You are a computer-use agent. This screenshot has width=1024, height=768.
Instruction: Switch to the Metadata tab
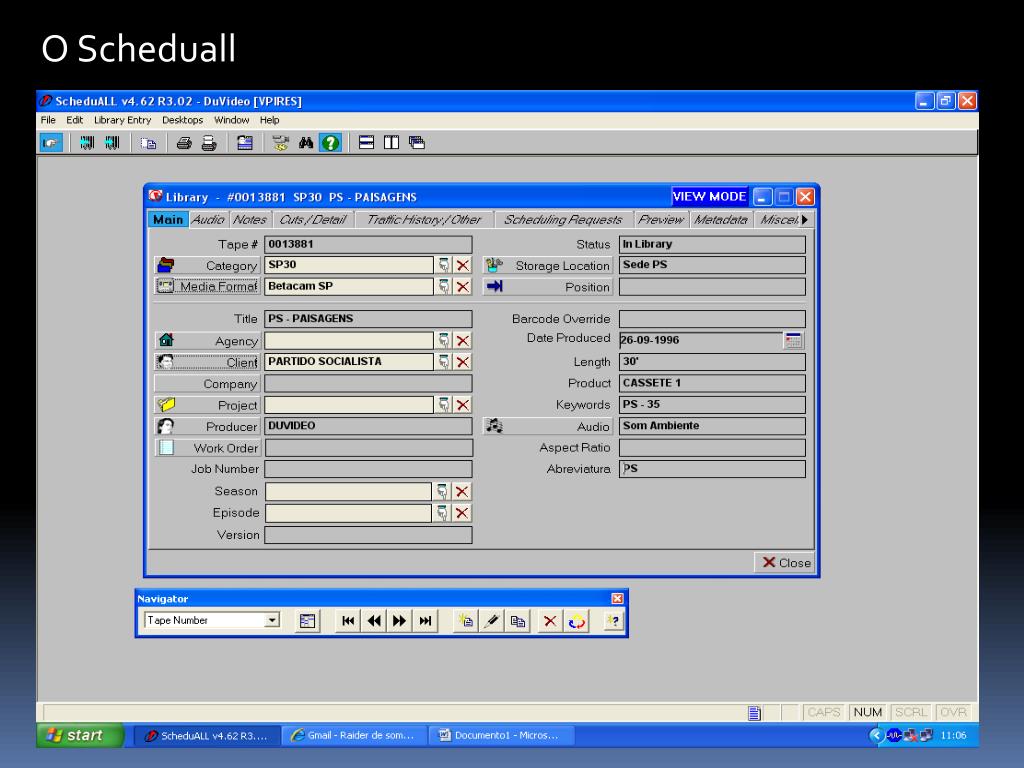tap(721, 220)
